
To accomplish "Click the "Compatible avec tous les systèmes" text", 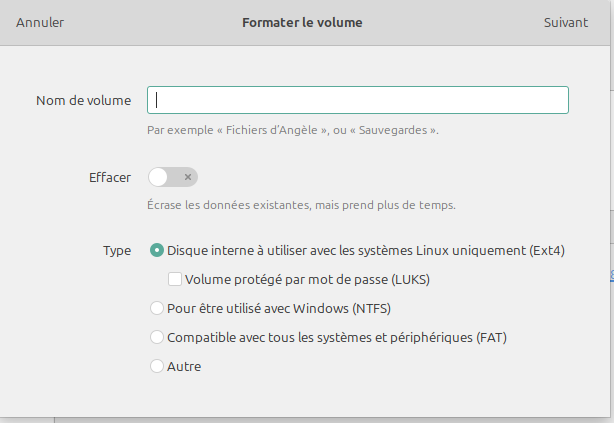I will [x=337, y=337].
